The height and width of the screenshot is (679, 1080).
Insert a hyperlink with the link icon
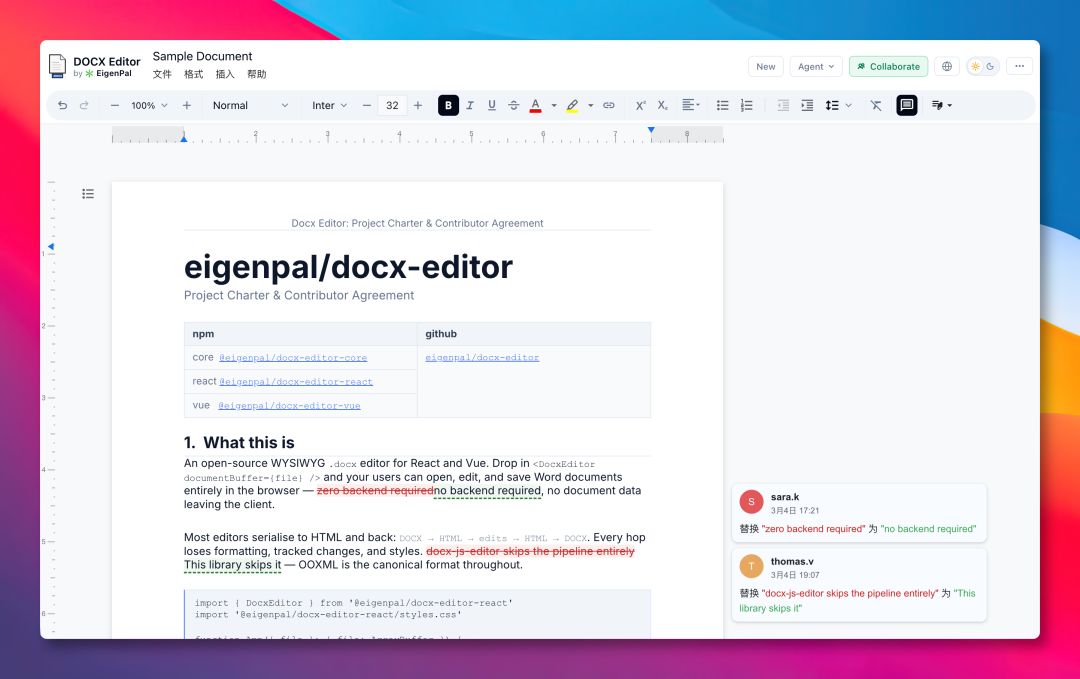(609, 105)
